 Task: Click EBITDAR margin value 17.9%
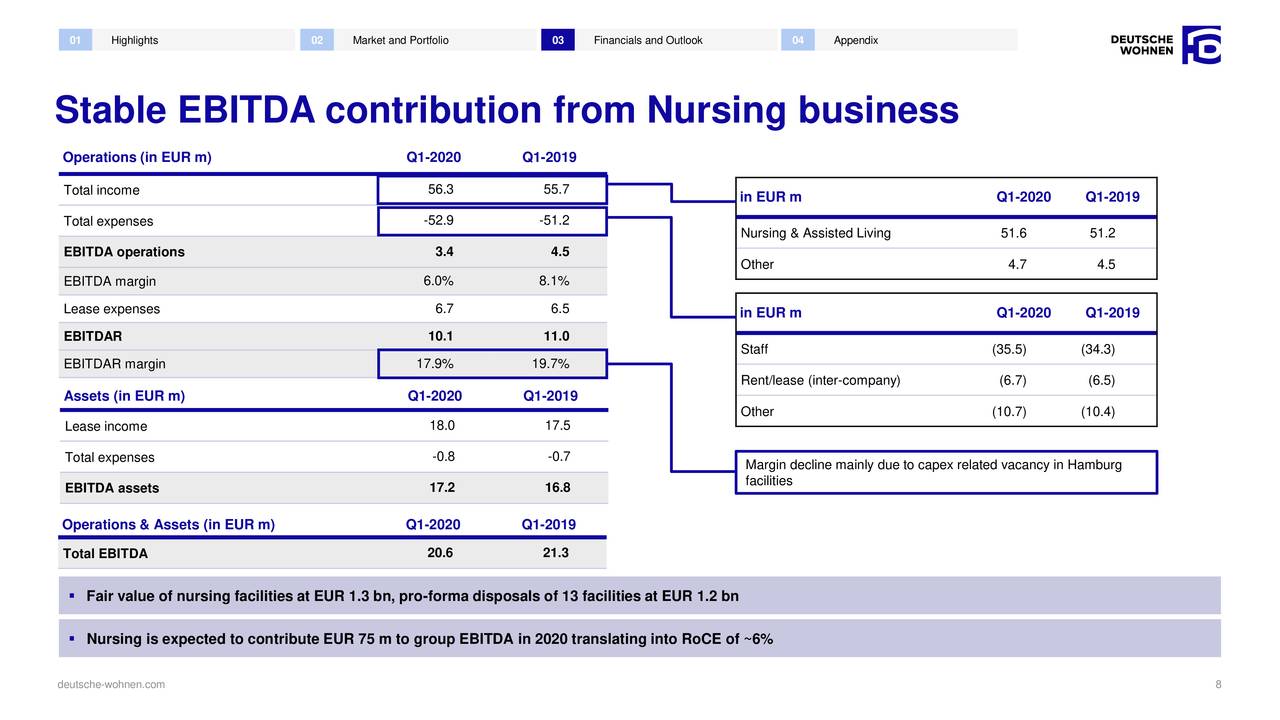click(x=436, y=363)
